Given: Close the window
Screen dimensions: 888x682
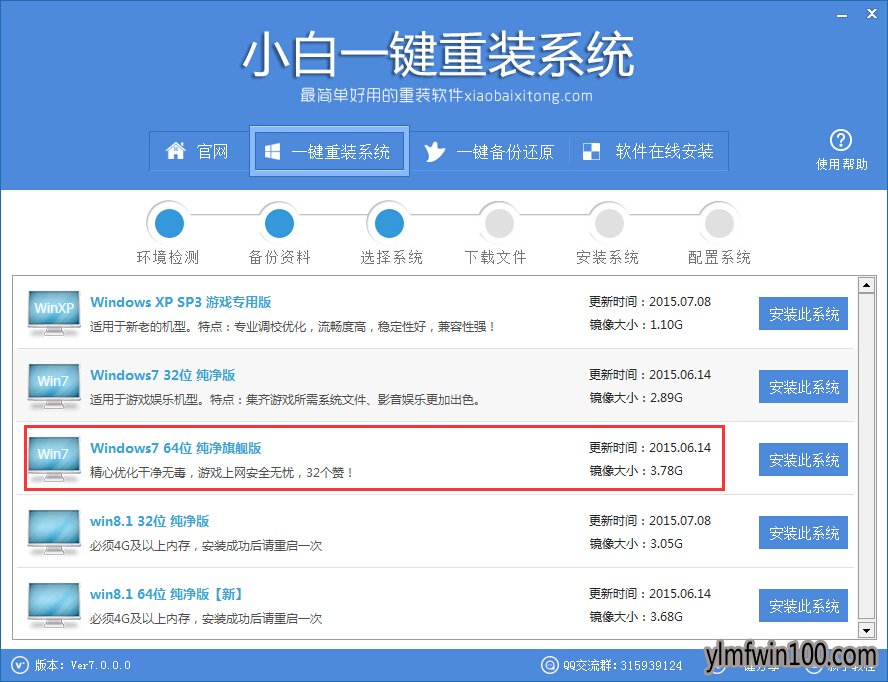Looking at the screenshot, I should (872, 14).
